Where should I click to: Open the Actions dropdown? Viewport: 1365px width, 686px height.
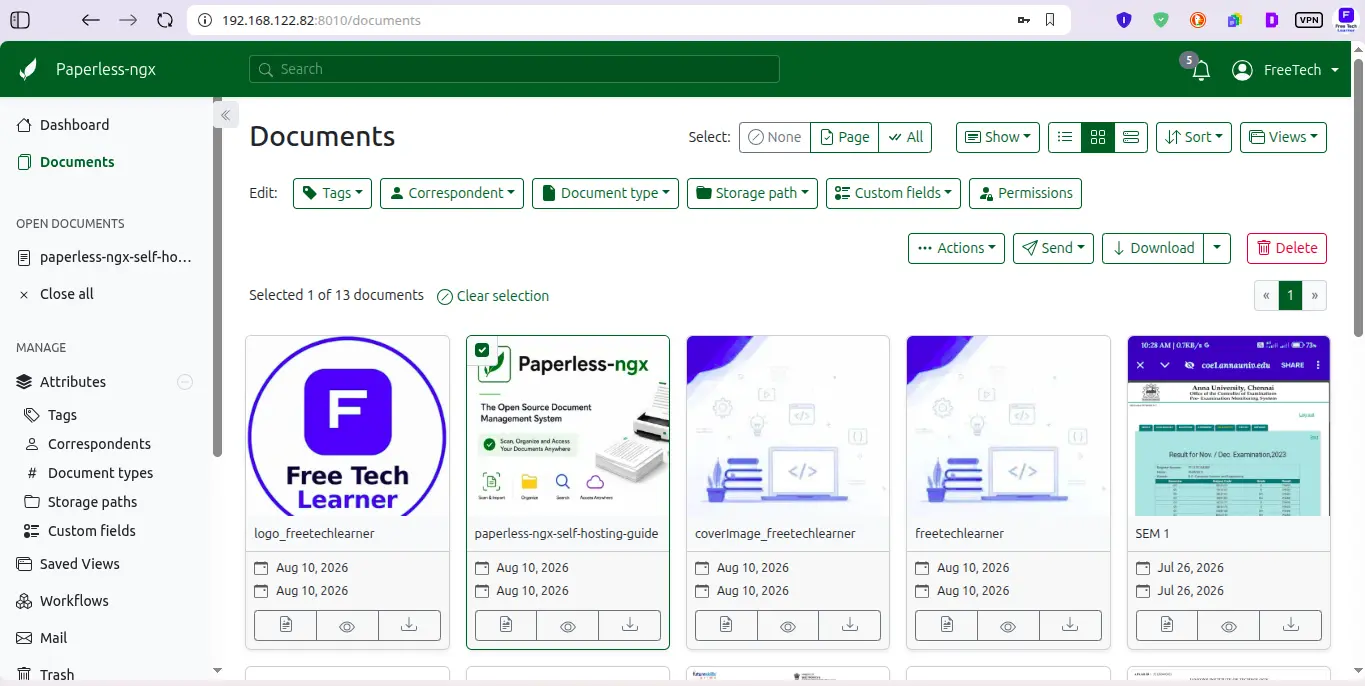pos(956,248)
